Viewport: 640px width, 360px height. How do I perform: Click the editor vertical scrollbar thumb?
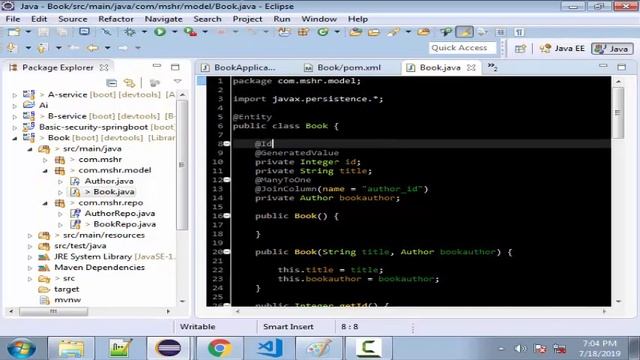tap(618, 113)
